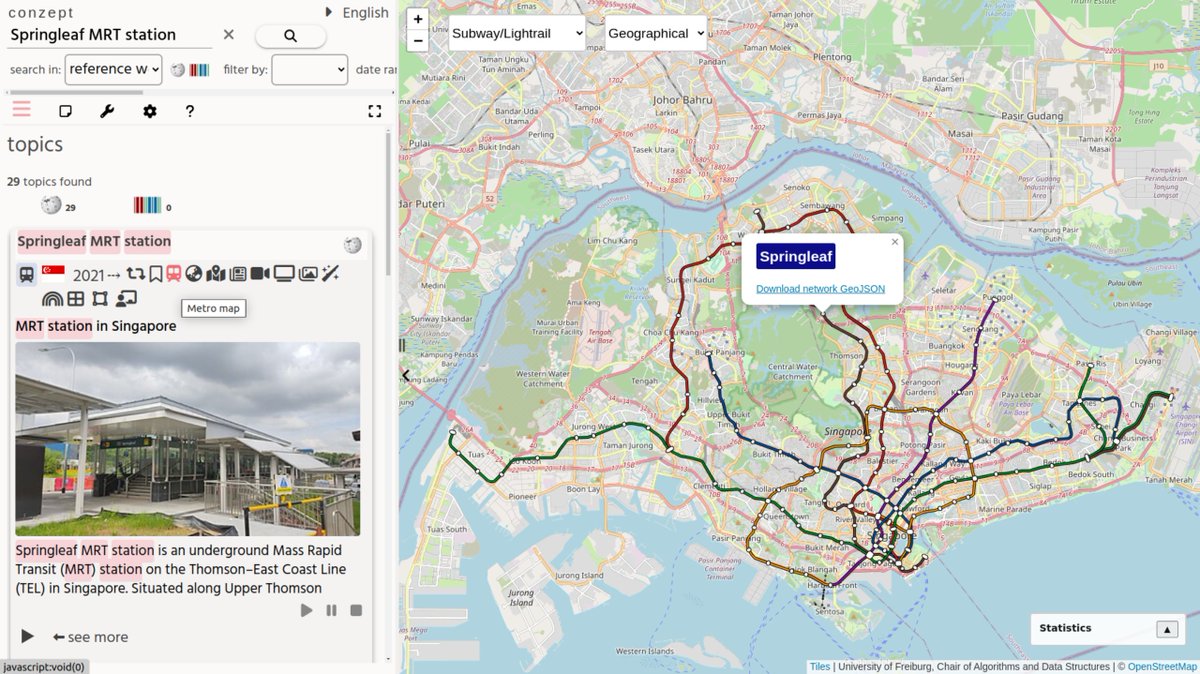Click the globe icon on the topic card
The width and height of the screenshot is (1200, 674).
click(x=194, y=274)
